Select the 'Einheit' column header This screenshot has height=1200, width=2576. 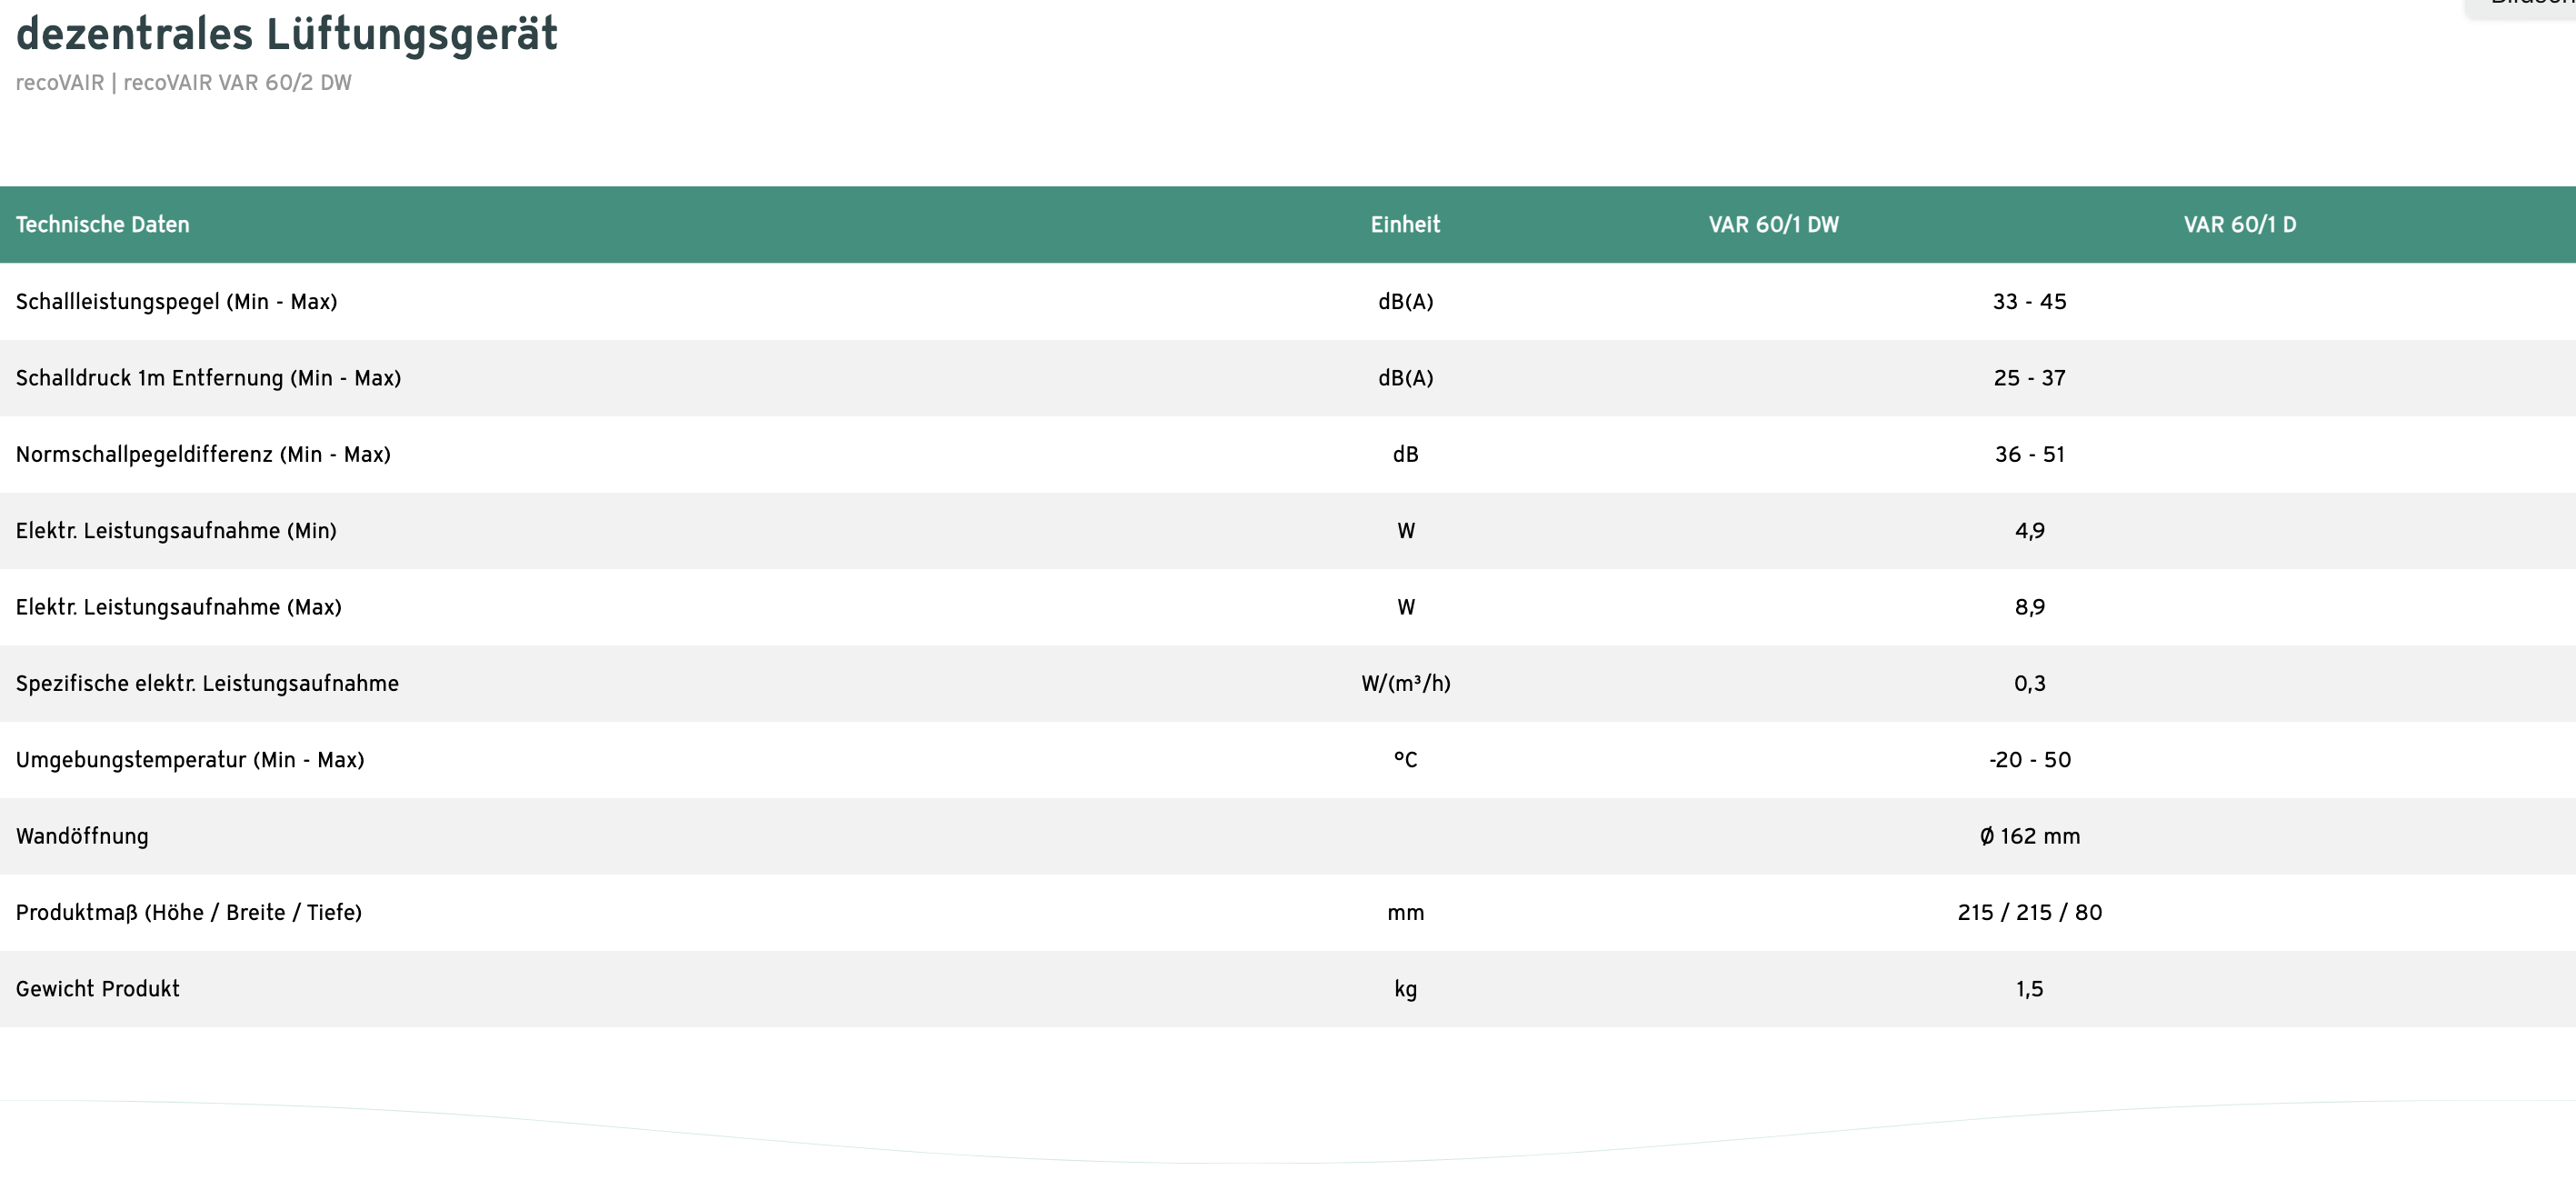pyautogui.click(x=1405, y=225)
